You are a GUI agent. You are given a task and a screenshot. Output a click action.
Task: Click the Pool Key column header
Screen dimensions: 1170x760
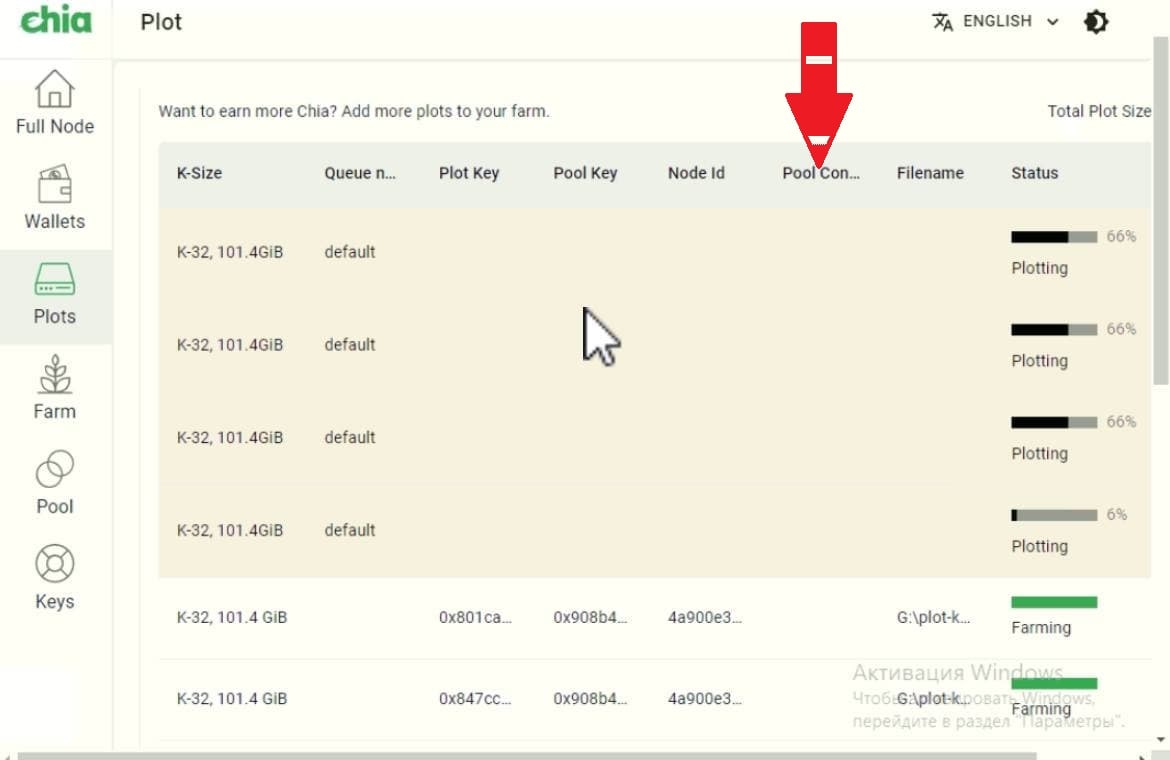click(585, 173)
